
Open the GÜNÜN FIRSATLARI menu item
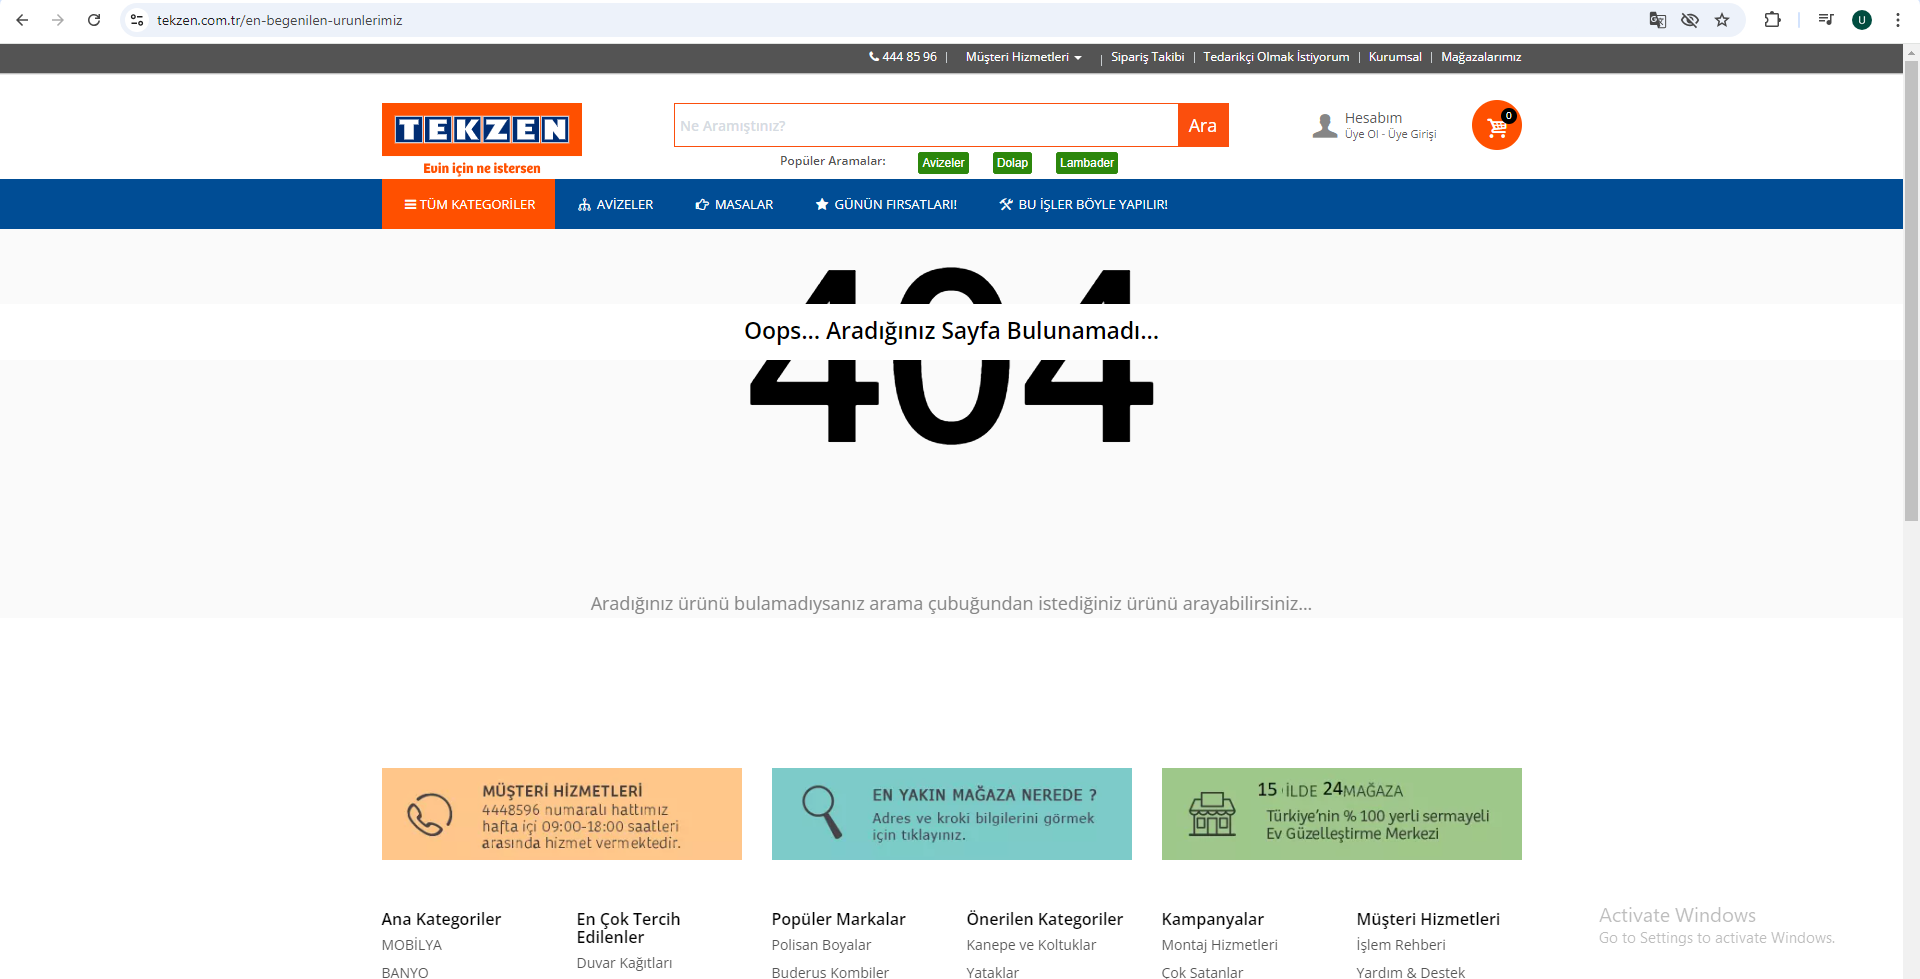point(886,204)
